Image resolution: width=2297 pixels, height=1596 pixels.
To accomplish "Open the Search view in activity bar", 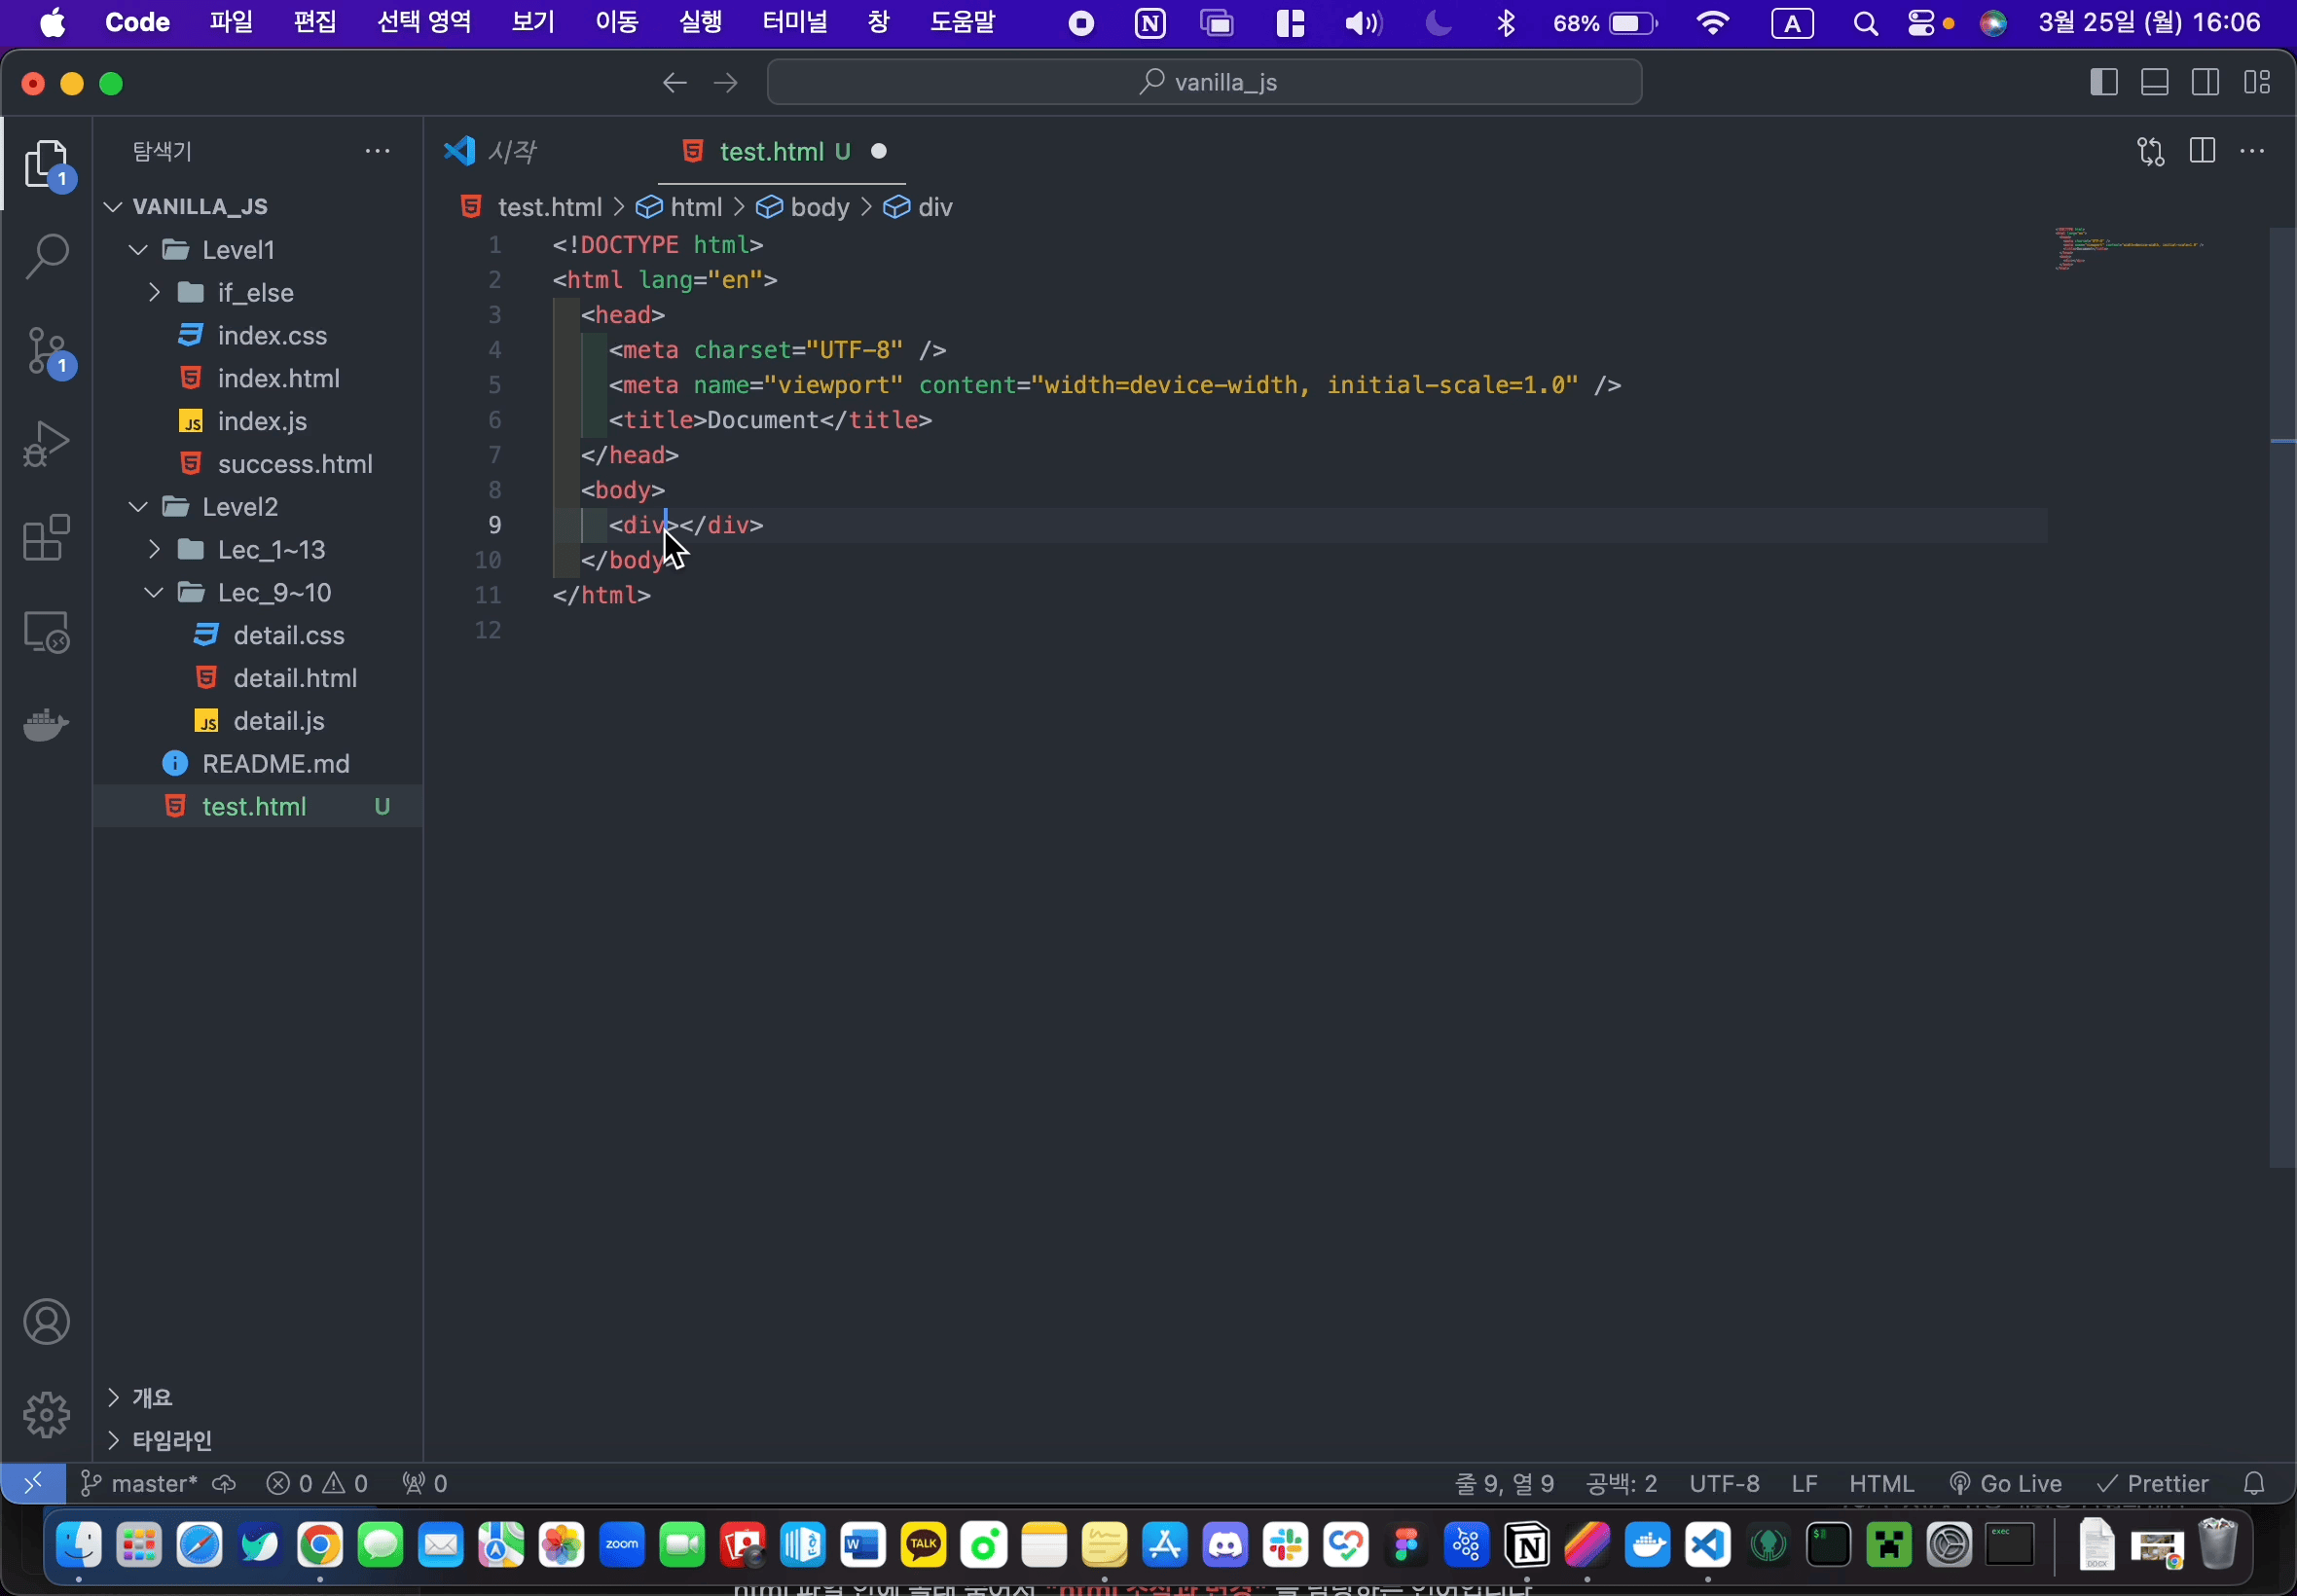I will click(46, 257).
